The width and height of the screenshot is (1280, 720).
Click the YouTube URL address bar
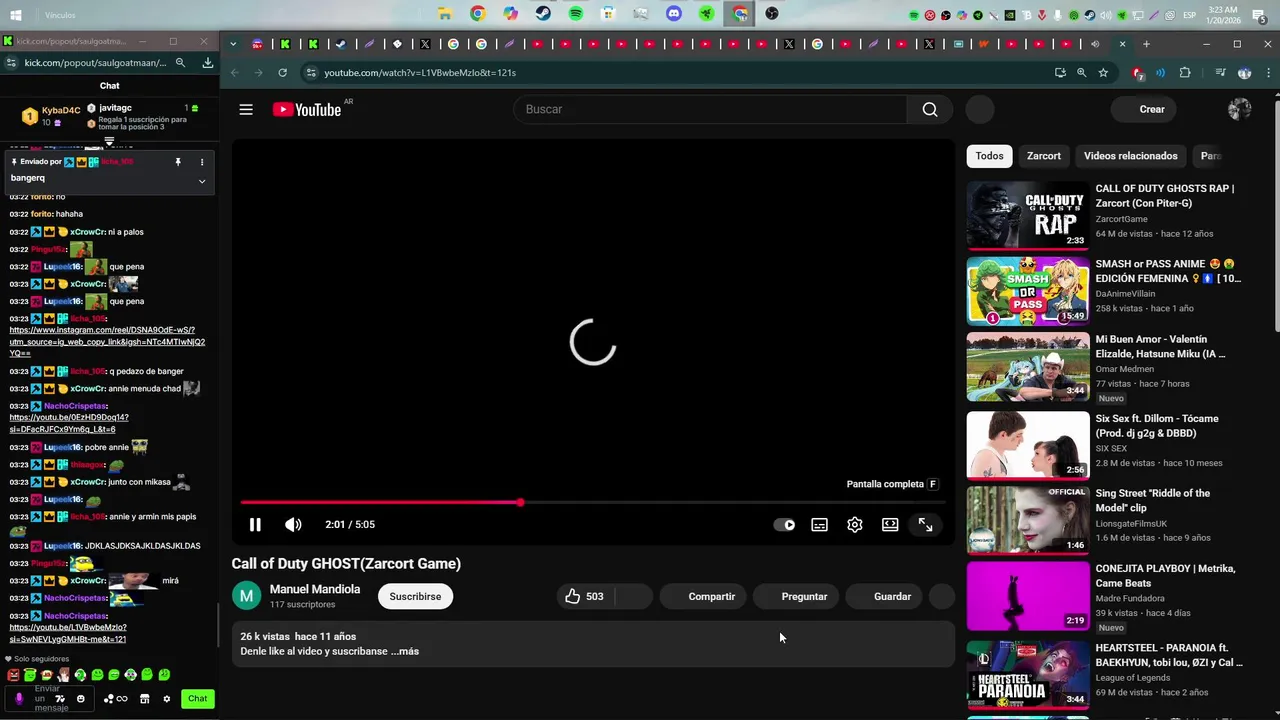coord(680,73)
